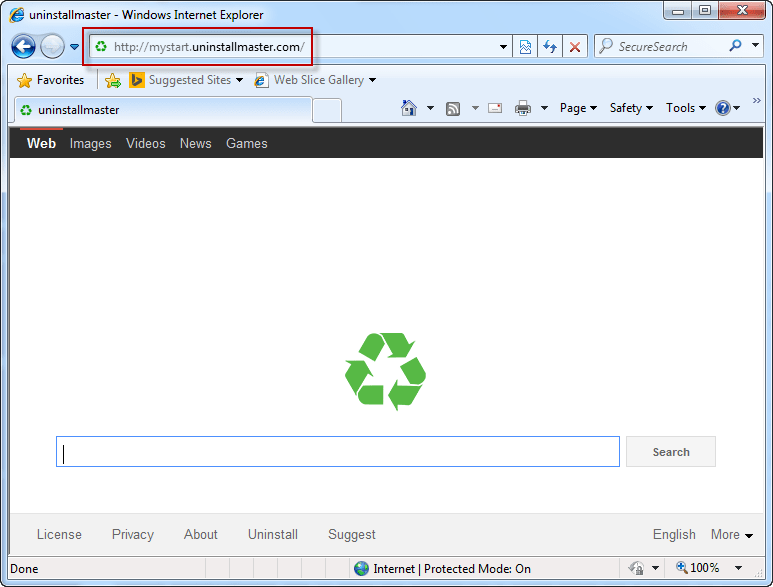The height and width of the screenshot is (587, 773).
Task: Expand the zoom level dropdown arrow
Action: 738,568
